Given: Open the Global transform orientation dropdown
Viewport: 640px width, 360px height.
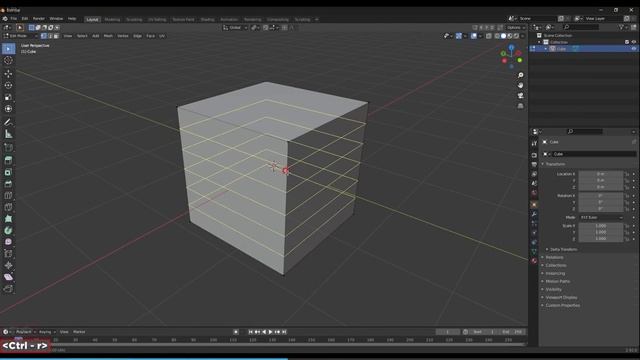Looking at the screenshot, I should point(235,27).
